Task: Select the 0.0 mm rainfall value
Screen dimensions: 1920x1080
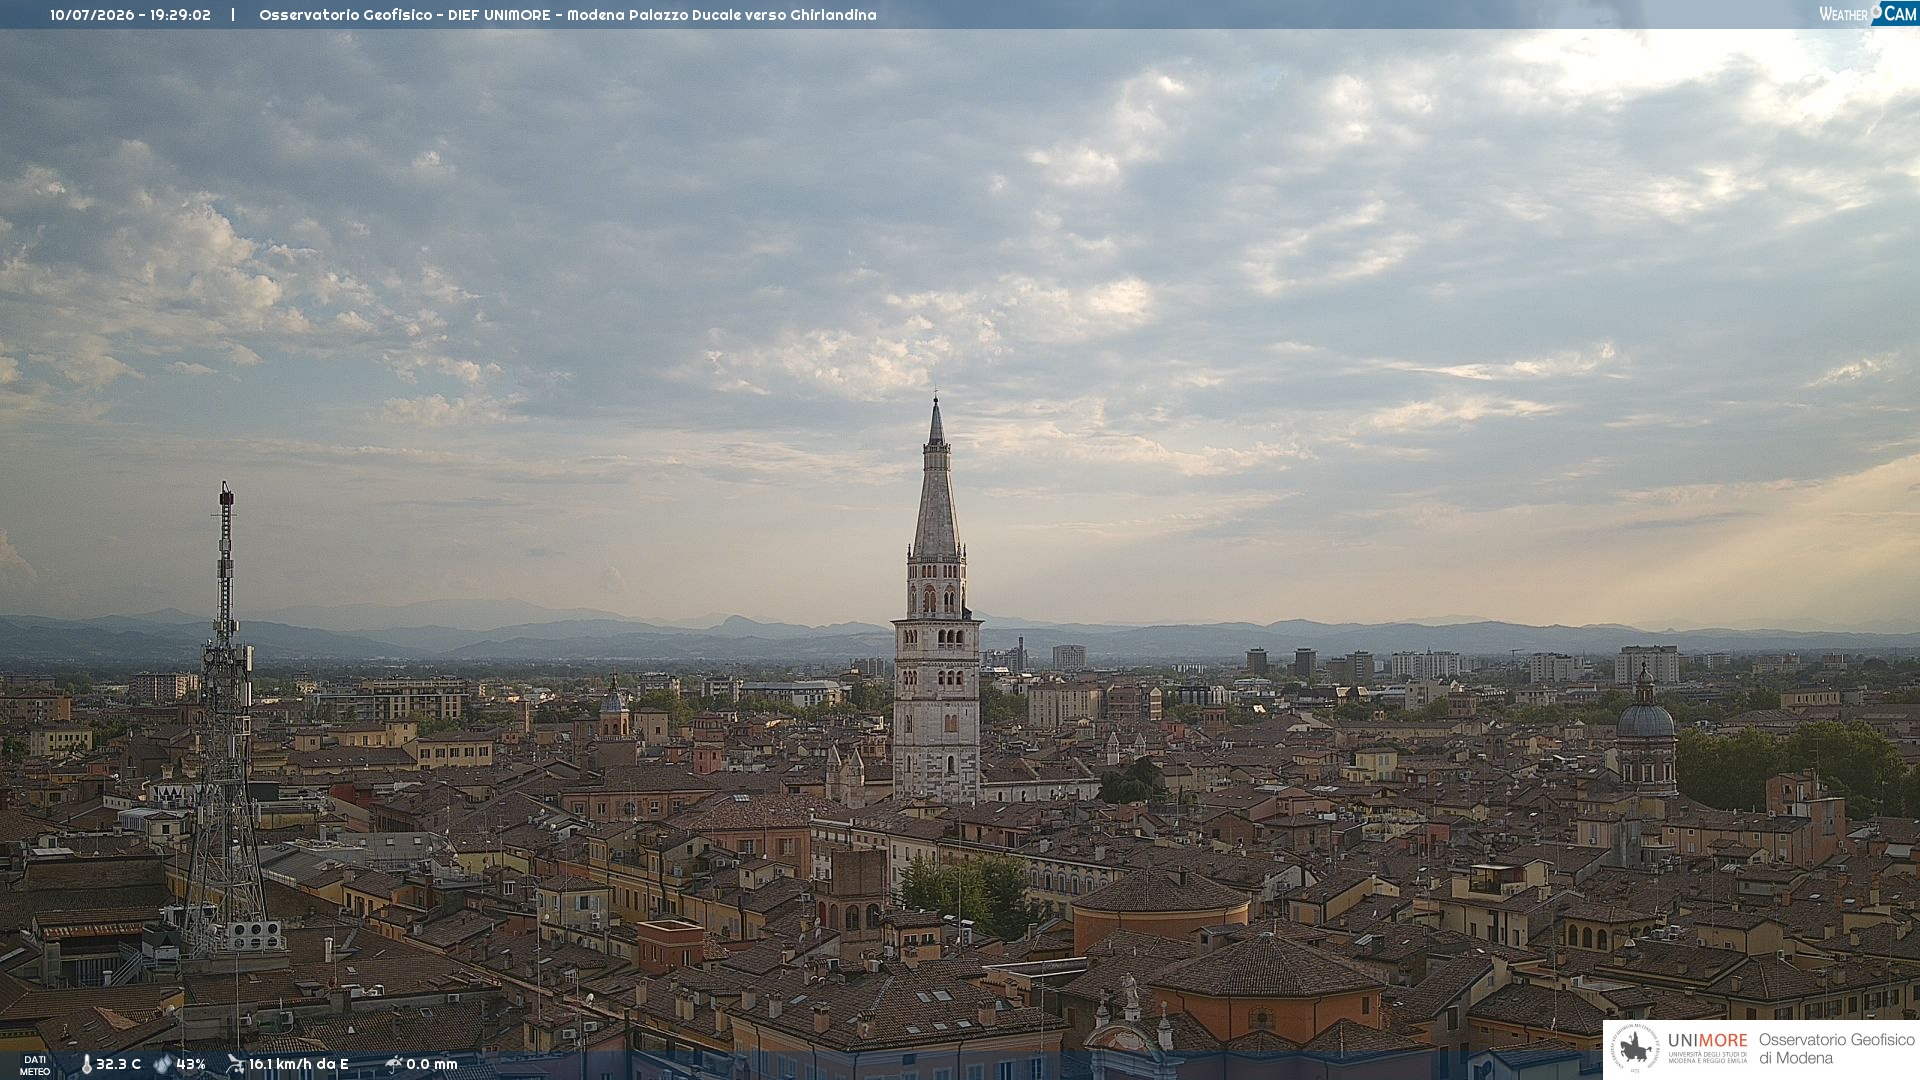Action: tap(431, 1064)
